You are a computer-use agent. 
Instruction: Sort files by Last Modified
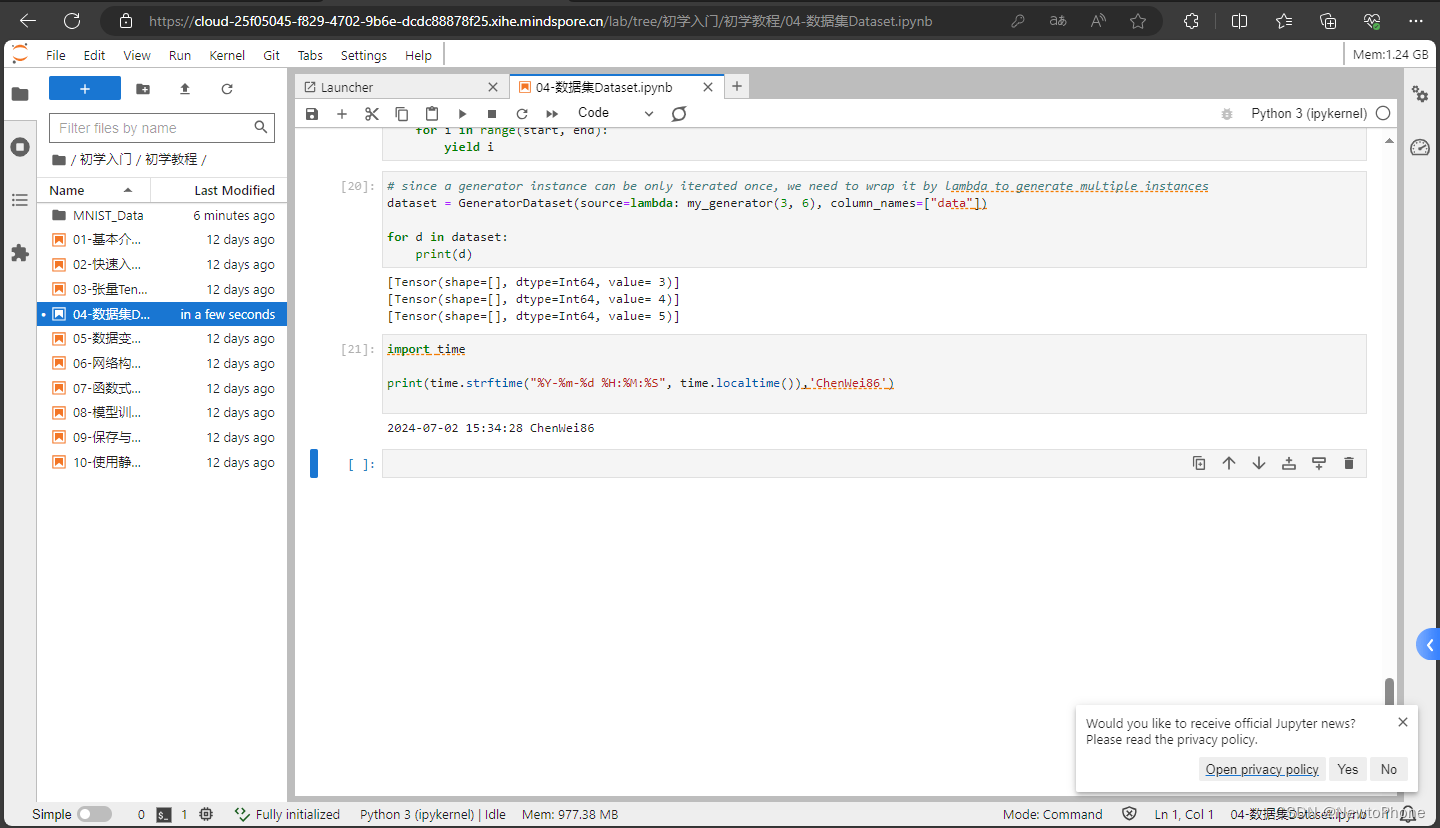coord(219,190)
